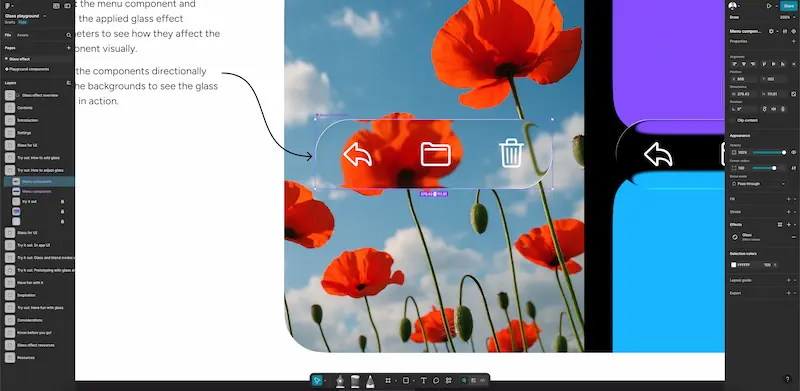800x391 pixels.
Task: Add an export setting with plus icon
Action: pos(788,293)
